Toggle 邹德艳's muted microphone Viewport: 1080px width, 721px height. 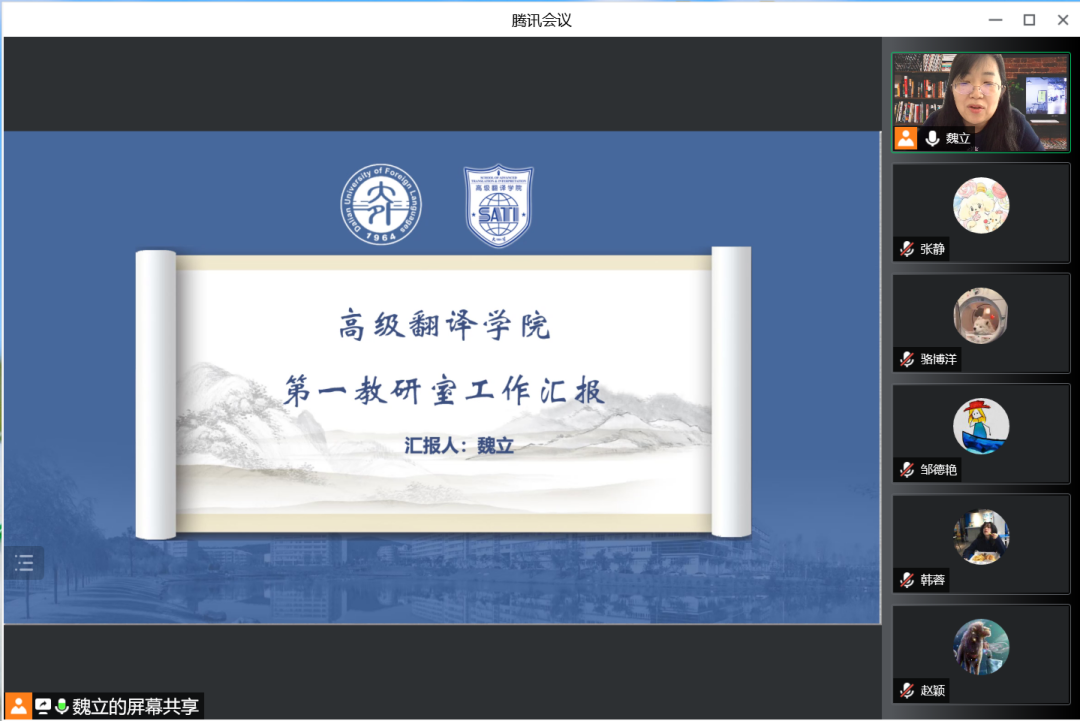pos(906,470)
